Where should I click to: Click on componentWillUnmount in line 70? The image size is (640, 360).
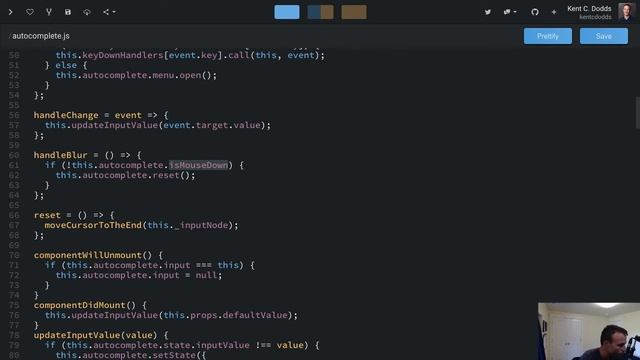(x=87, y=255)
